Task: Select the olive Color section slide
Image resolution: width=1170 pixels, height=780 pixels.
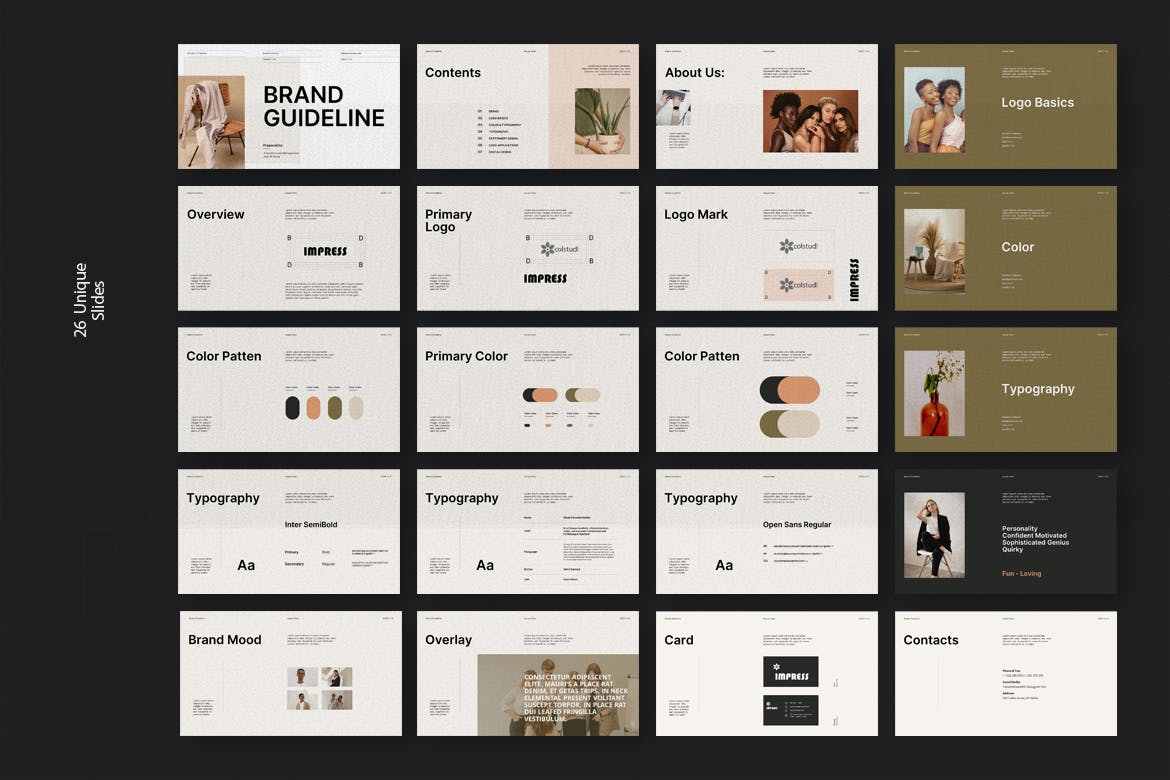Action: coord(1006,248)
